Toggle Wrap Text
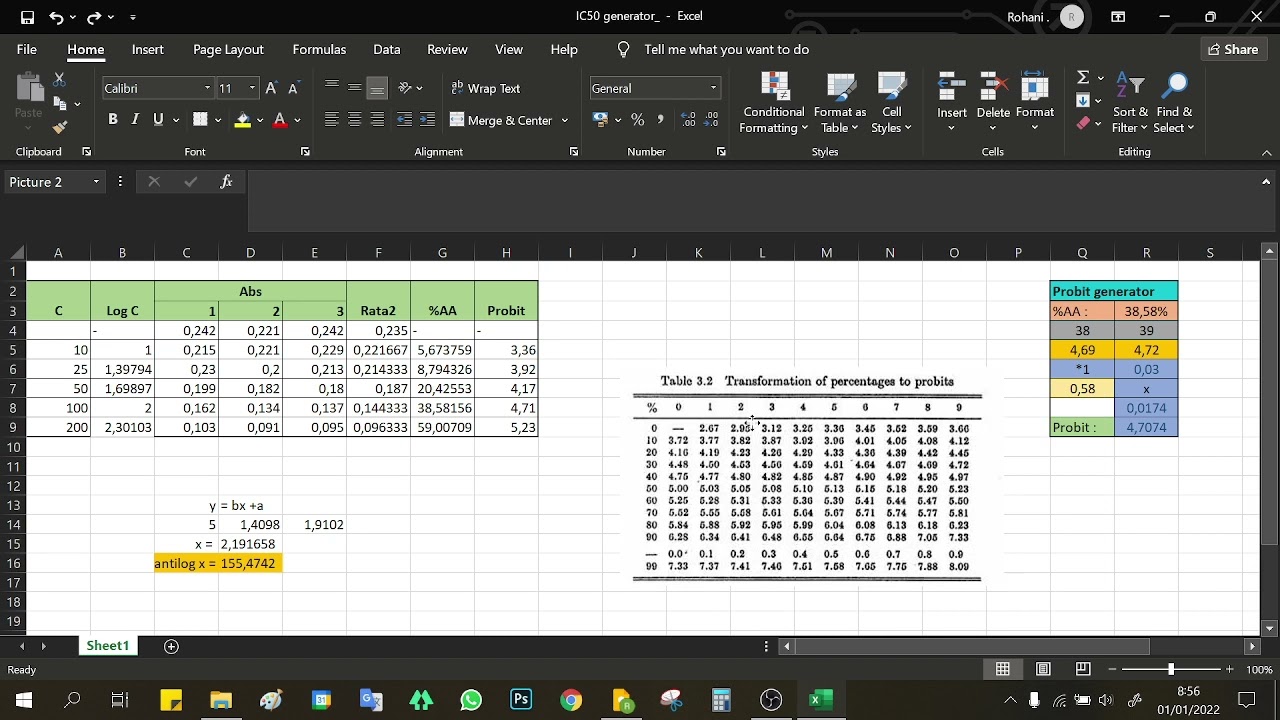 486,88
